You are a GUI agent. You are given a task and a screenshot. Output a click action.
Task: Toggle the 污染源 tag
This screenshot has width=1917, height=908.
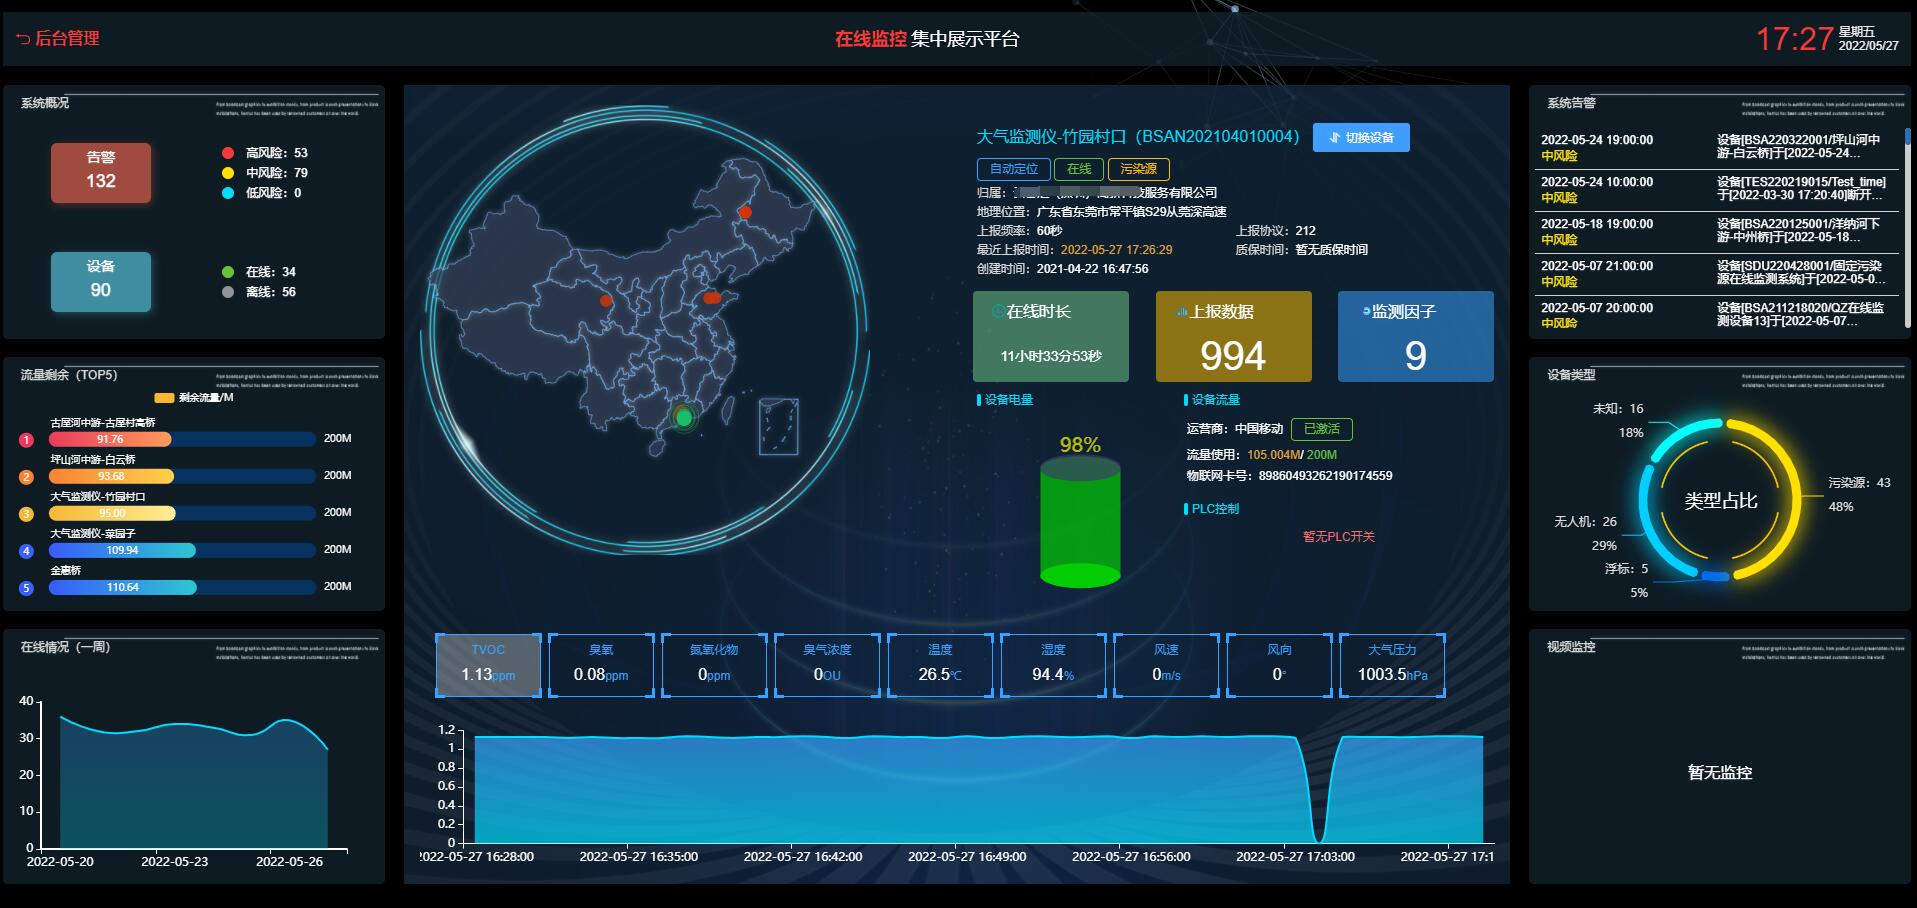[x=1138, y=169]
